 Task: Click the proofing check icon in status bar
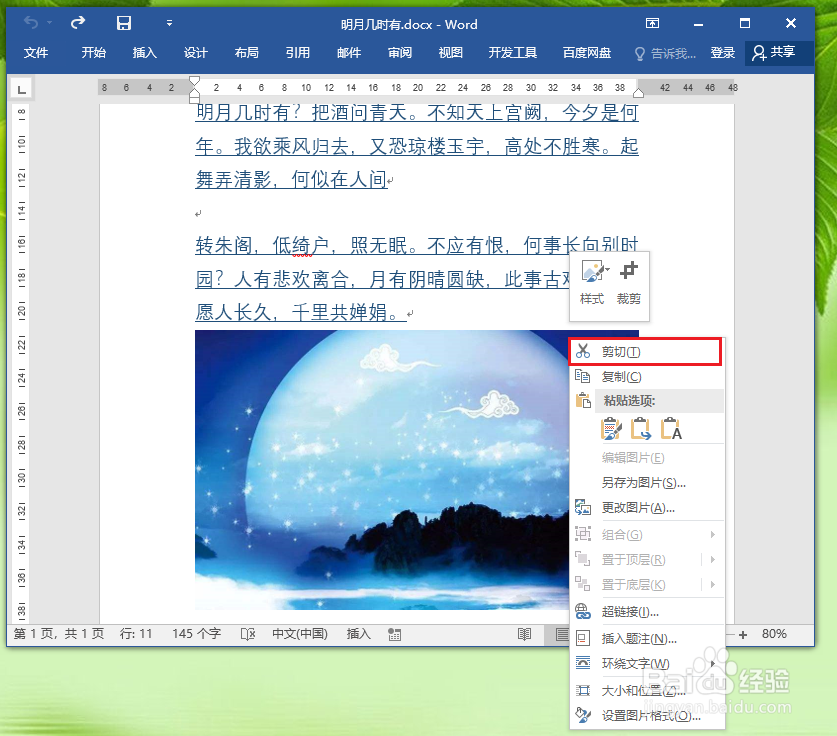coord(248,634)
